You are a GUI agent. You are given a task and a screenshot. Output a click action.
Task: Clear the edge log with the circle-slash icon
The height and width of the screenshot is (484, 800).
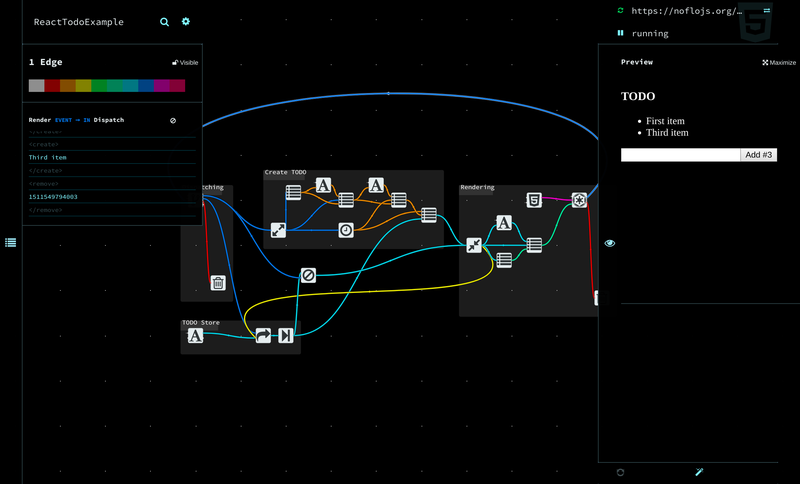coord(173,121)
